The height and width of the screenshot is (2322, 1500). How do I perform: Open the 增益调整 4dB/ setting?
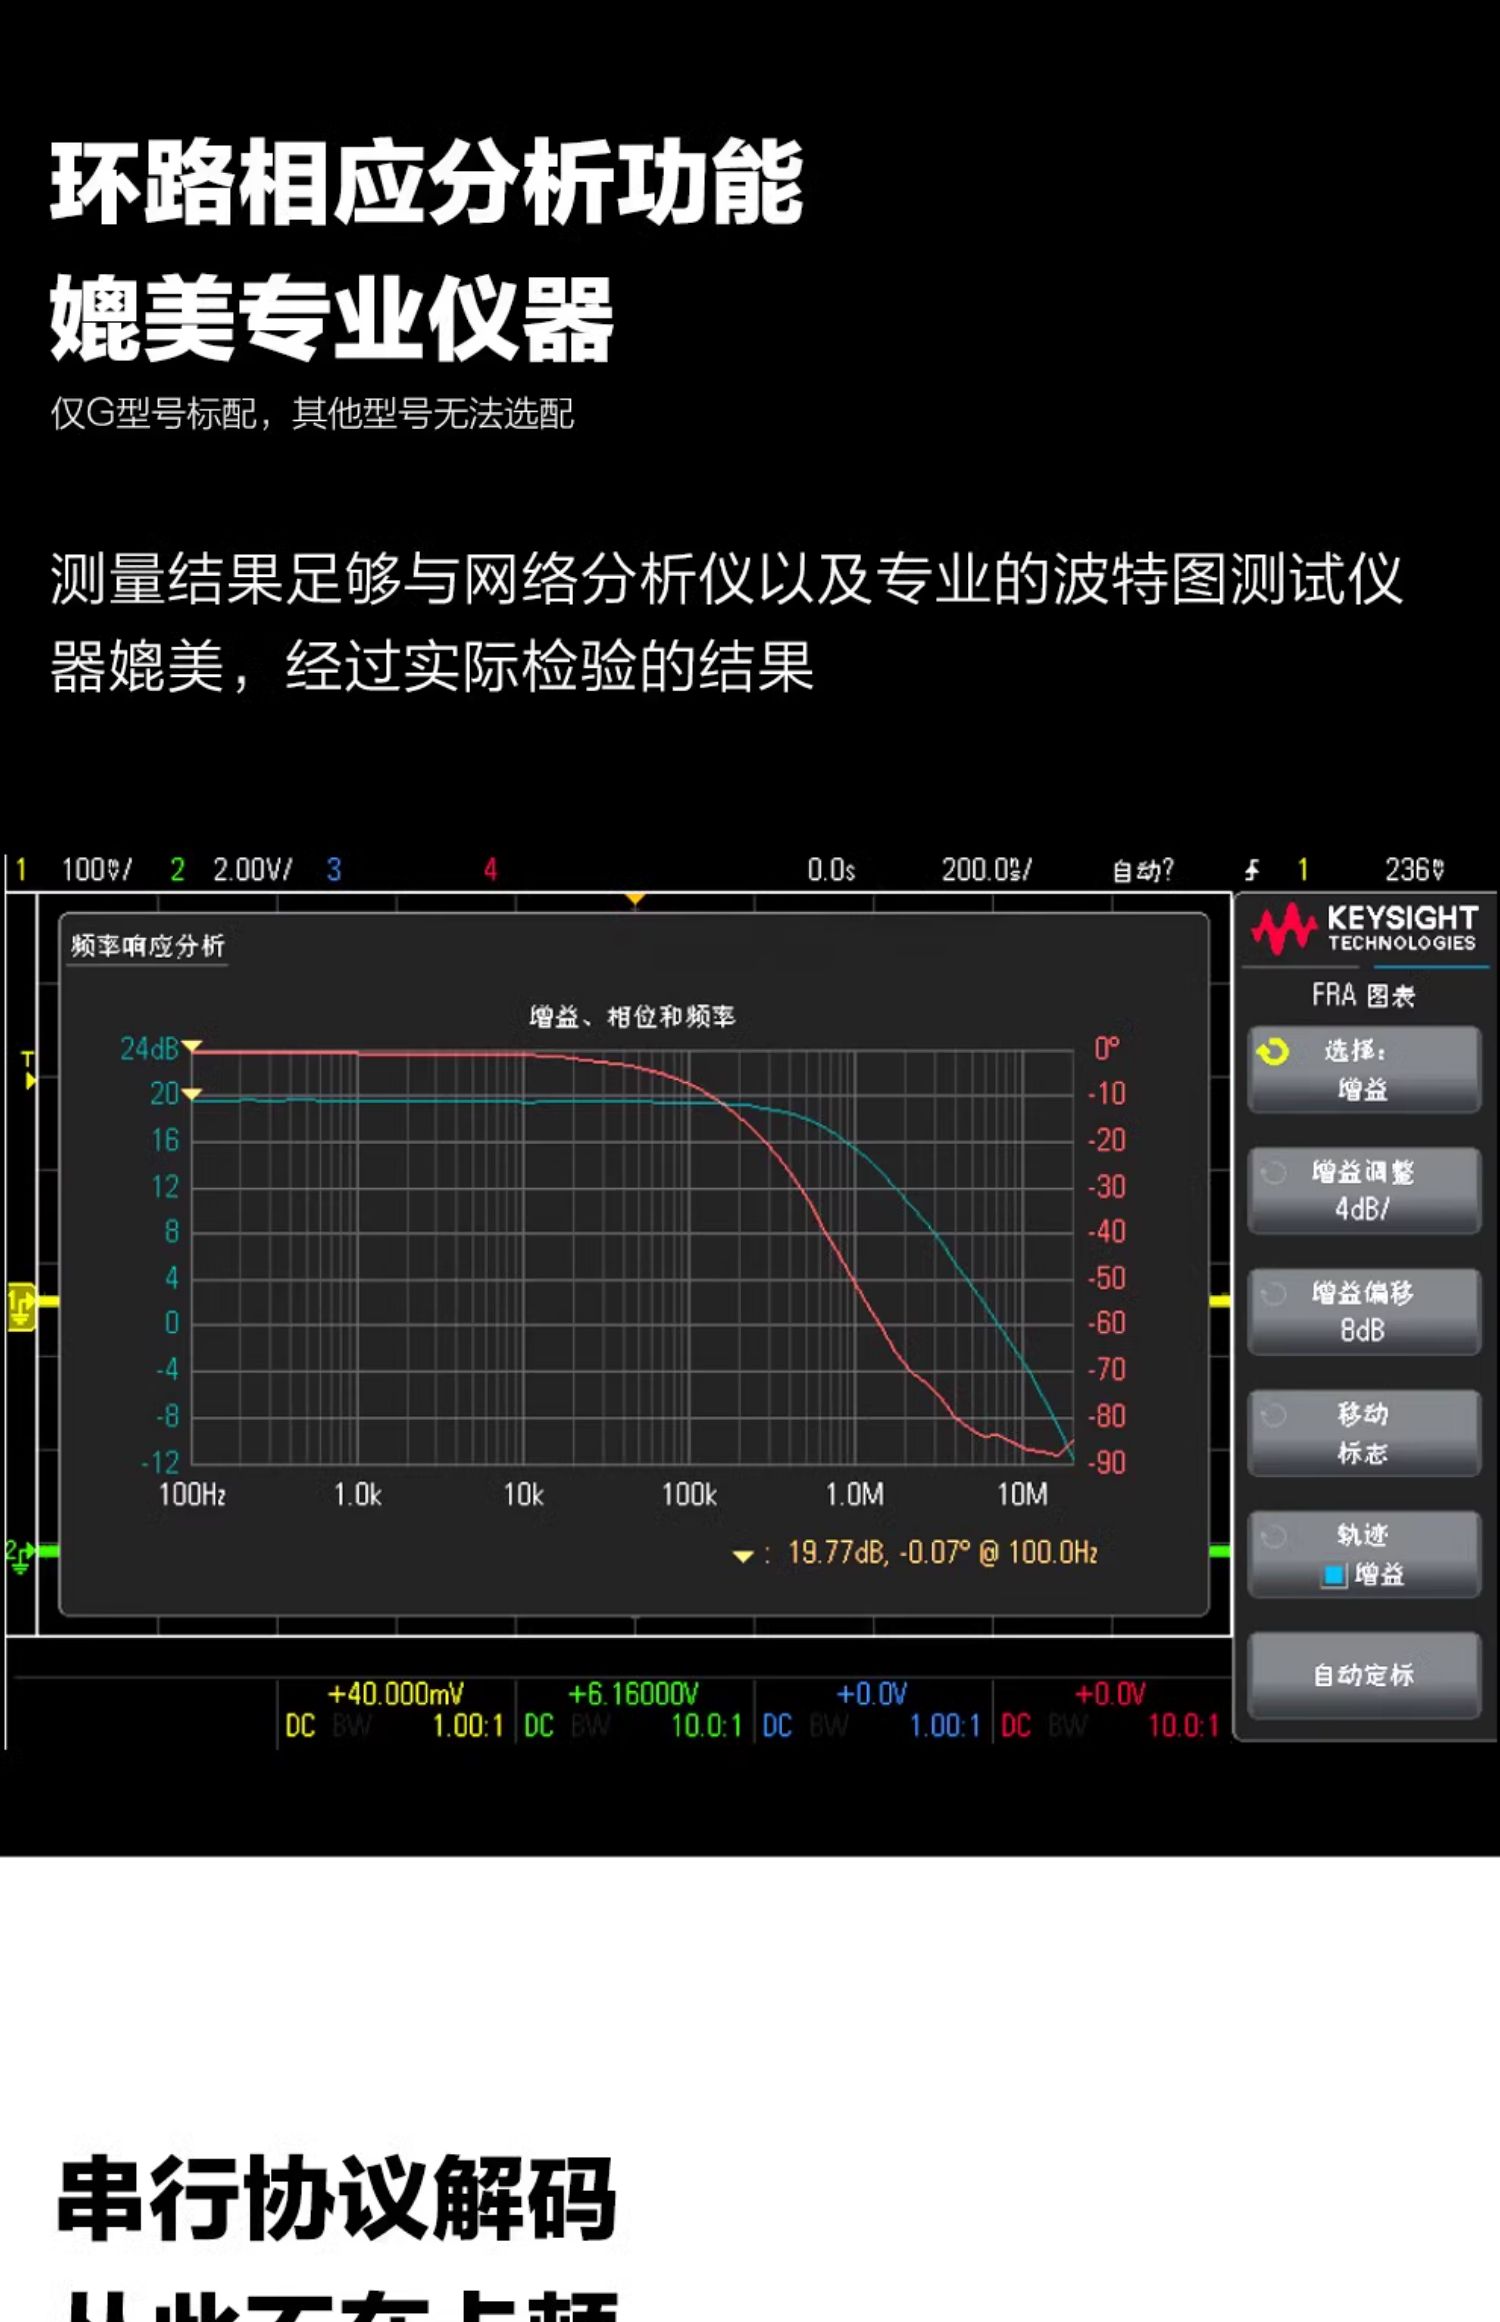point(1364,1190)
